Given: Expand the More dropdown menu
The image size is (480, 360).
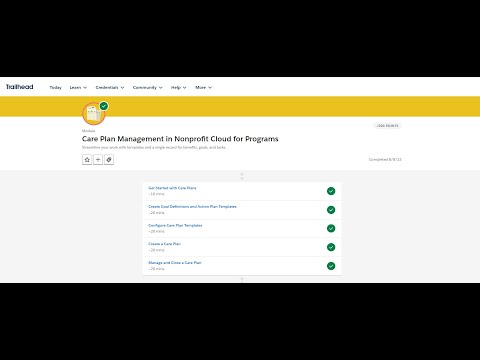Looking at the screenshot, I should (203, 88).
